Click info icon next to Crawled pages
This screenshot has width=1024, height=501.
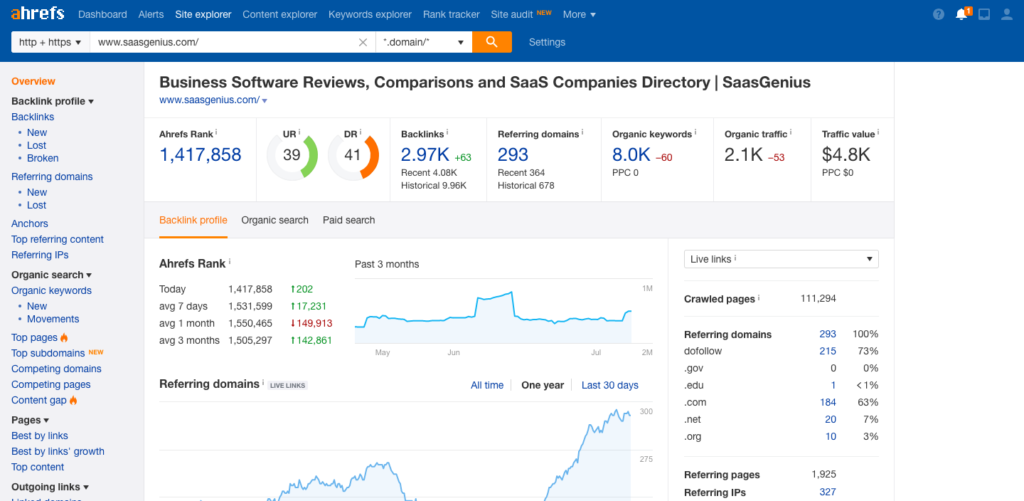760,298
